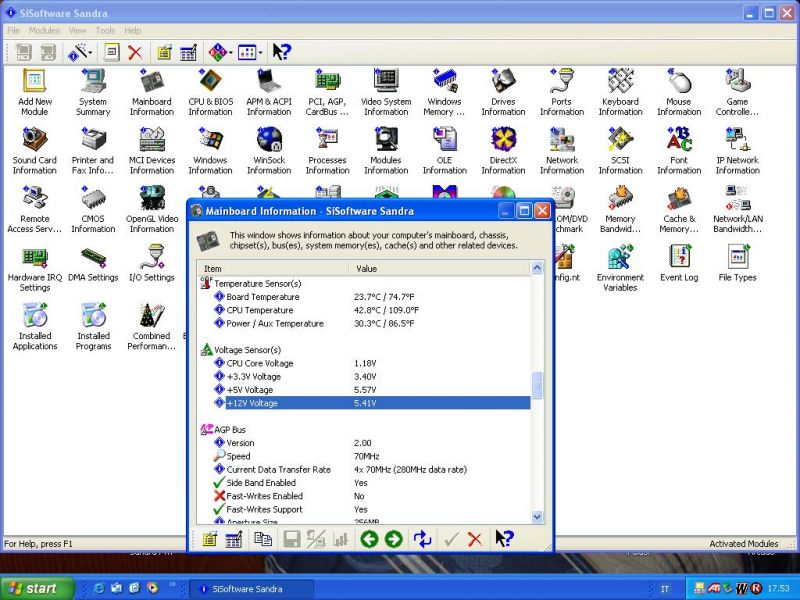This screenshot has height=600, width=800.
Task: Open Printer and Fax Info module
Action: 93,151
